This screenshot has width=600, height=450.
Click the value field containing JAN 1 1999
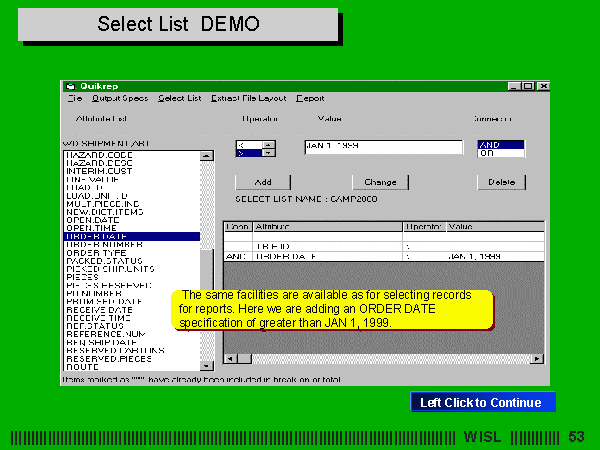(383, 147)
